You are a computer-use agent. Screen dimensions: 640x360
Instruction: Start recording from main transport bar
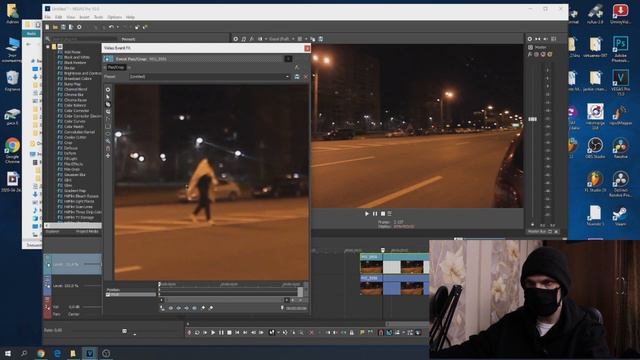(189, 333)
